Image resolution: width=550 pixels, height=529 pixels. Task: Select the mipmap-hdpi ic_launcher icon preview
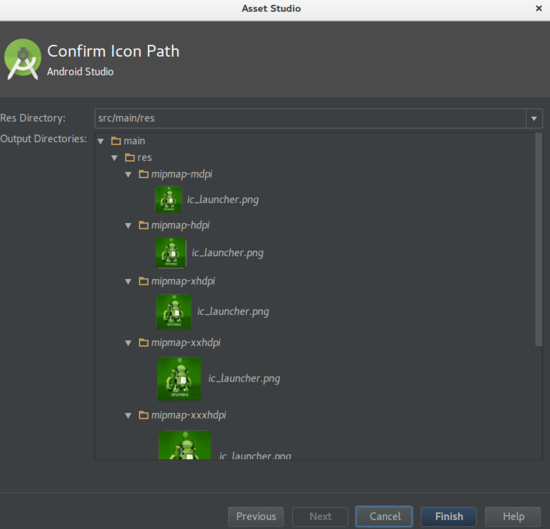(x=171, y=253)
